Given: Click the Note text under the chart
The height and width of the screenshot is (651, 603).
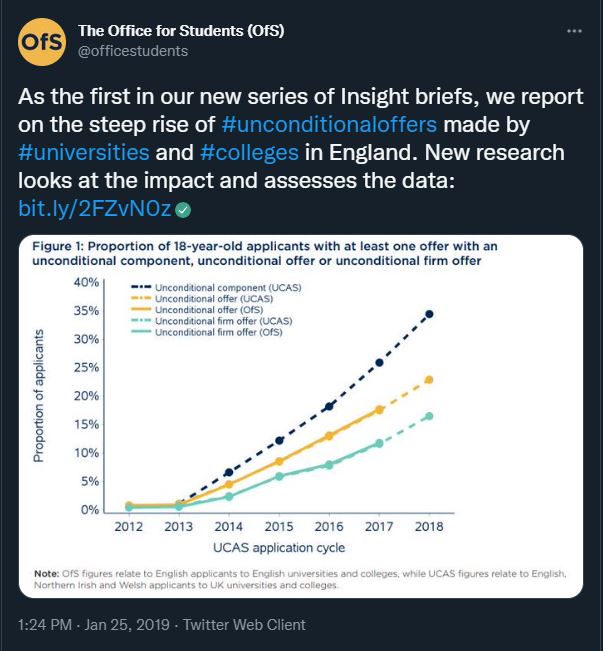Looking at the screenshot, I should (x=300, y=579).
